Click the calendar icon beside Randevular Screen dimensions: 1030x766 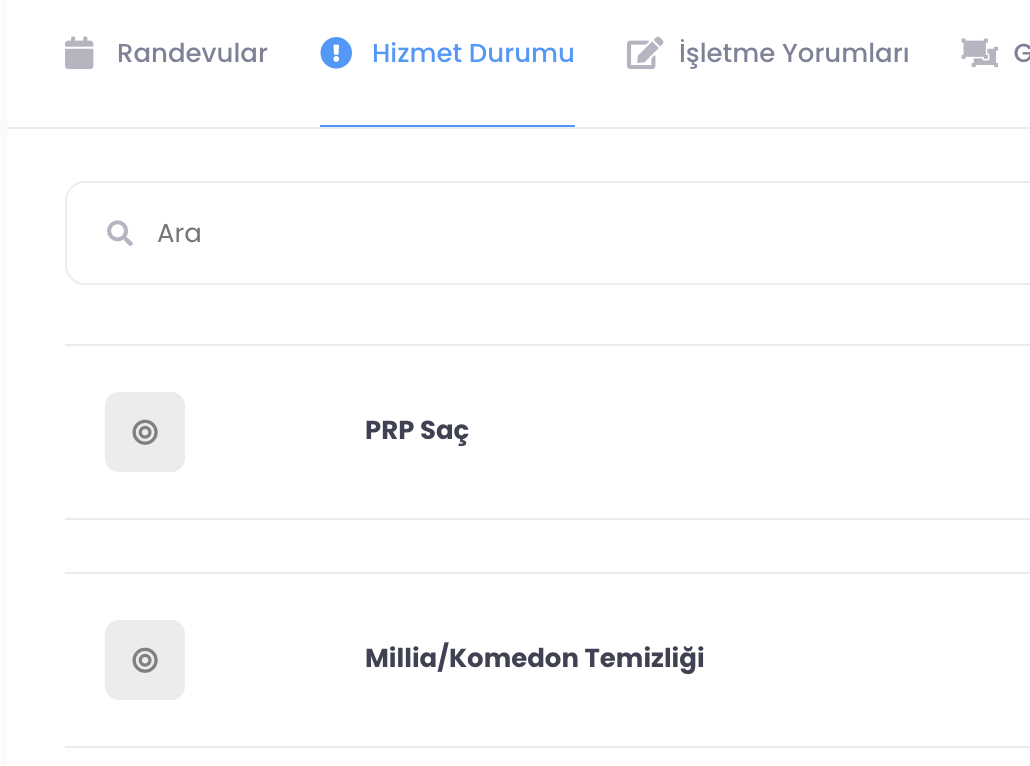(x=79, y=53)
